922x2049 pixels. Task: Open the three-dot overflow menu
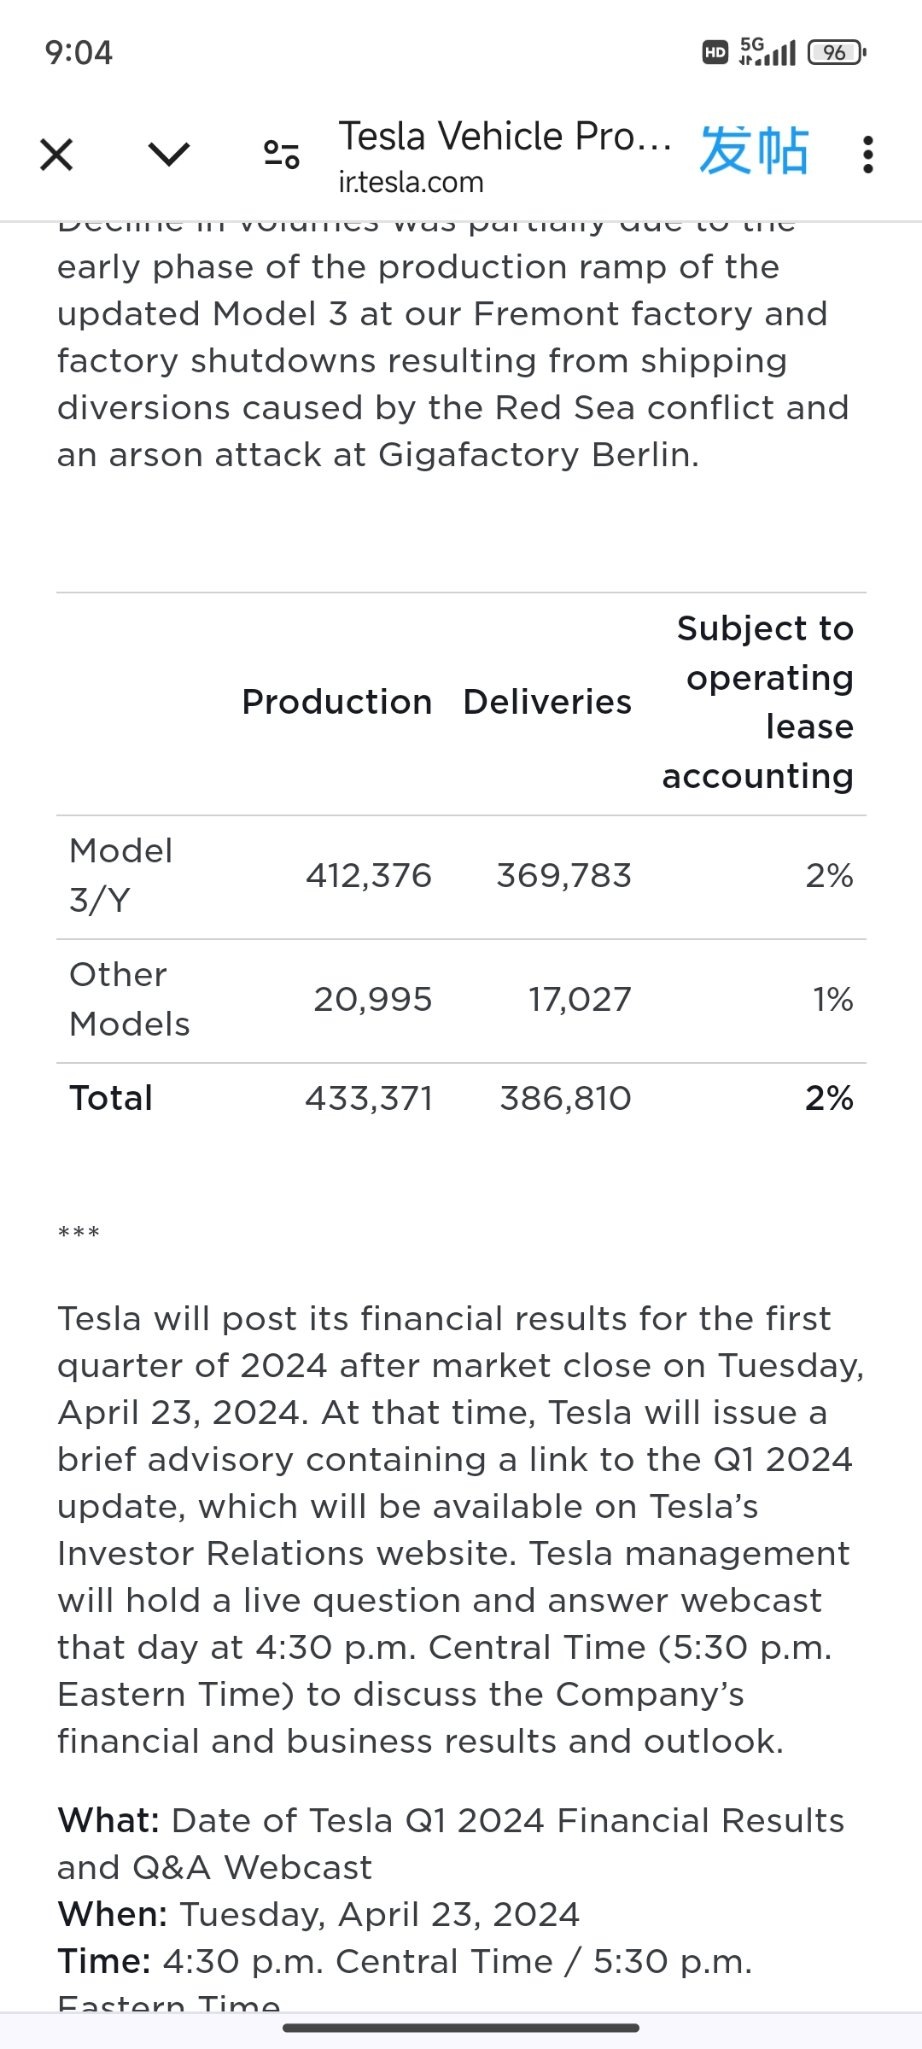click(x=867, y=155)
